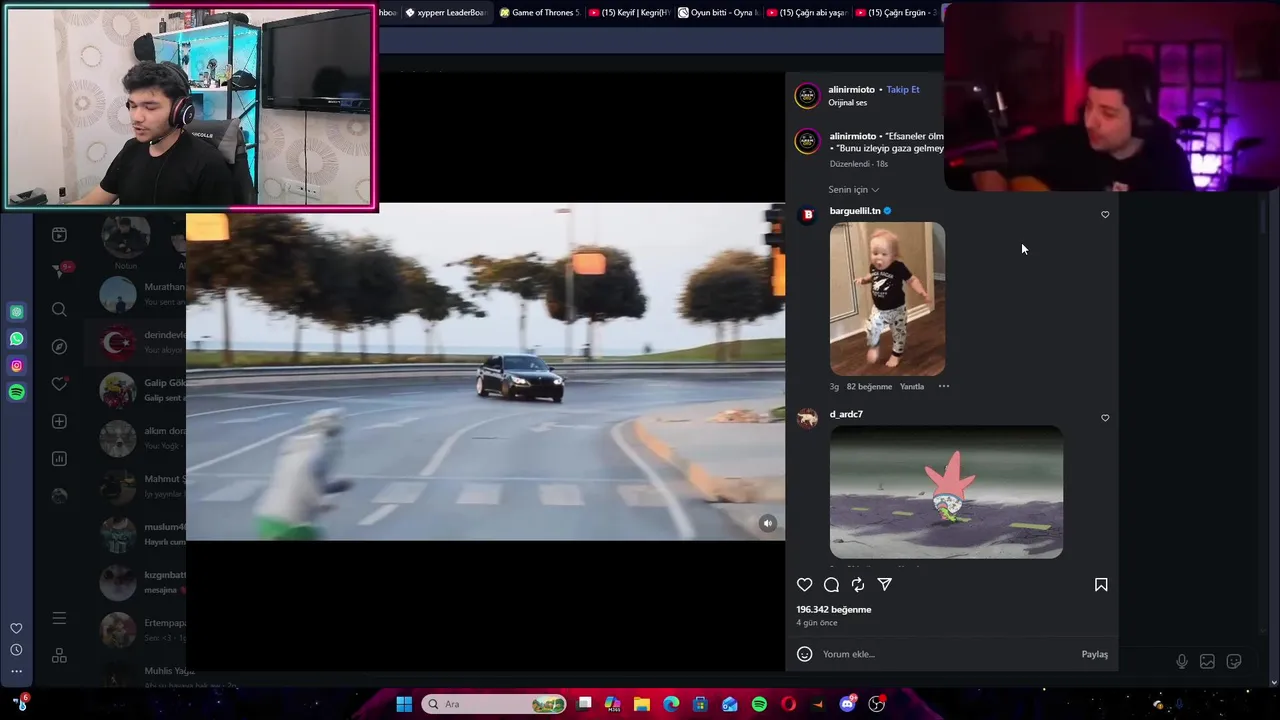Click 'Takip Et' to follow alinirmioto
The image size is (1280, 720).
(902, 90)
